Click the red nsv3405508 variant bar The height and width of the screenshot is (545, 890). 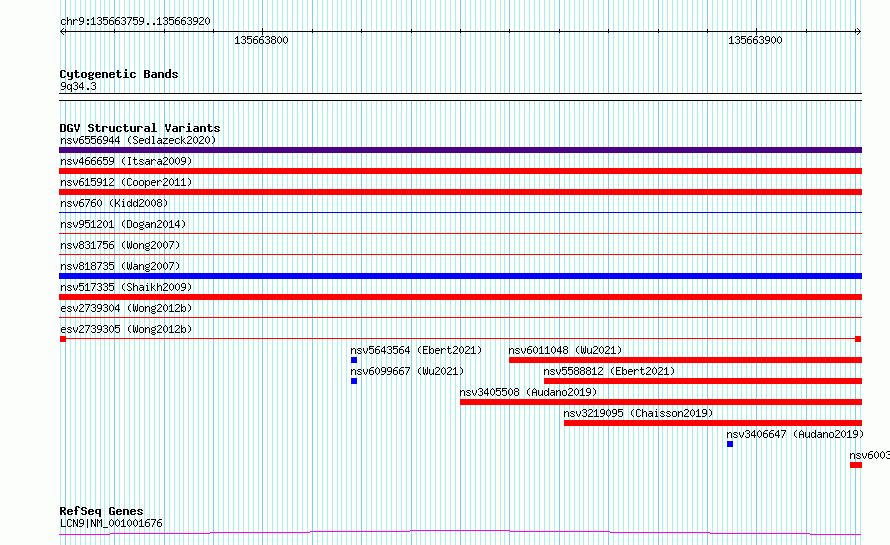pos(661,402)
